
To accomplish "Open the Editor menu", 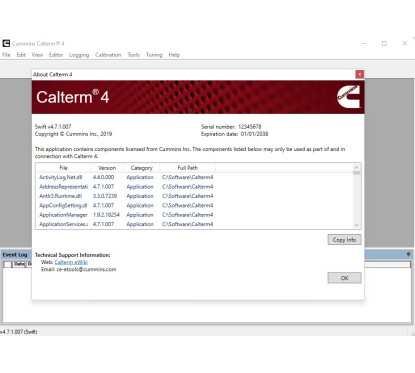I will click(56, 55).
